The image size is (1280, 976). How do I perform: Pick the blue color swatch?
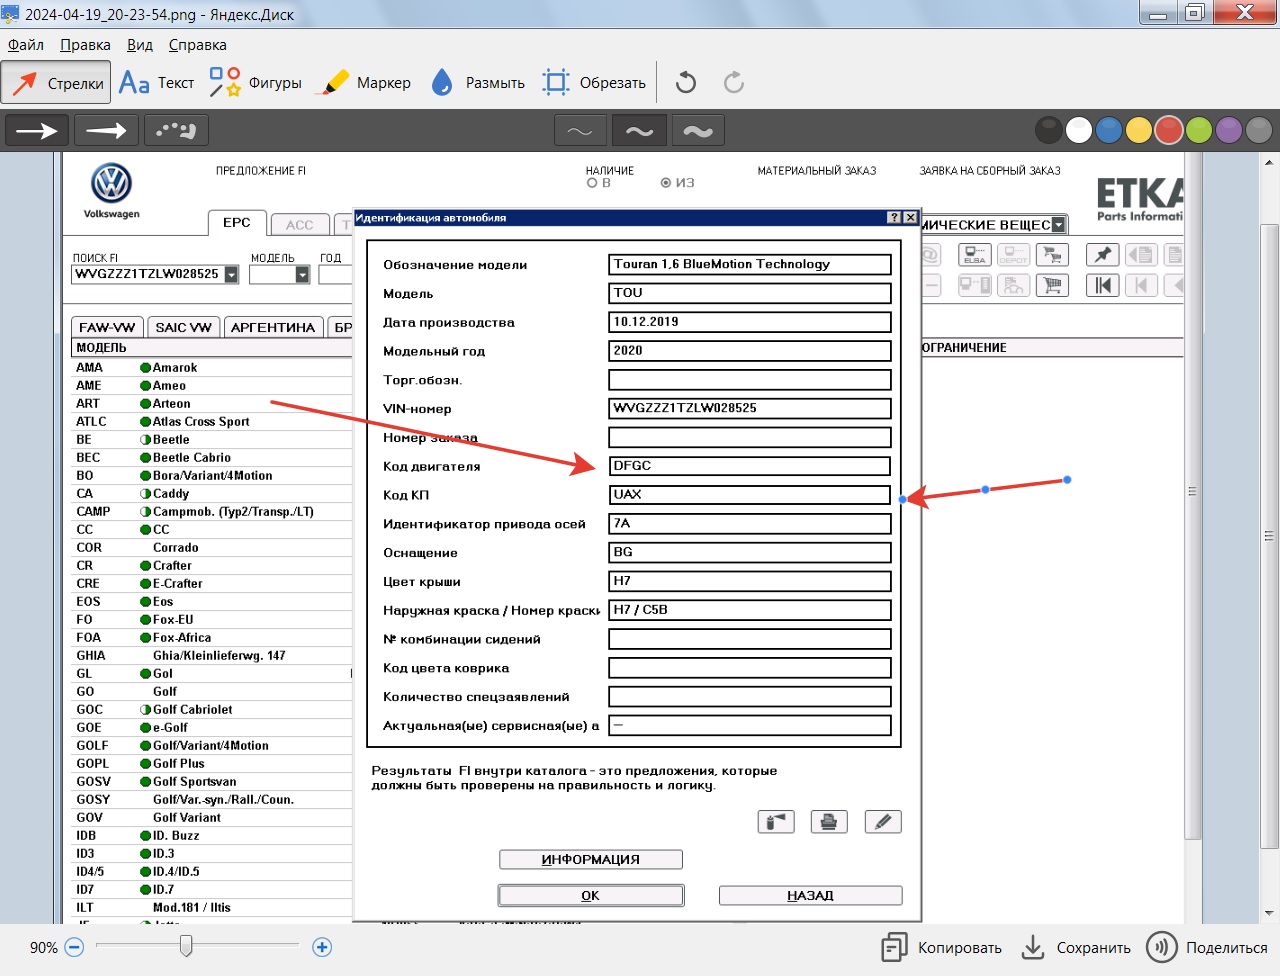pos(1109,130)
